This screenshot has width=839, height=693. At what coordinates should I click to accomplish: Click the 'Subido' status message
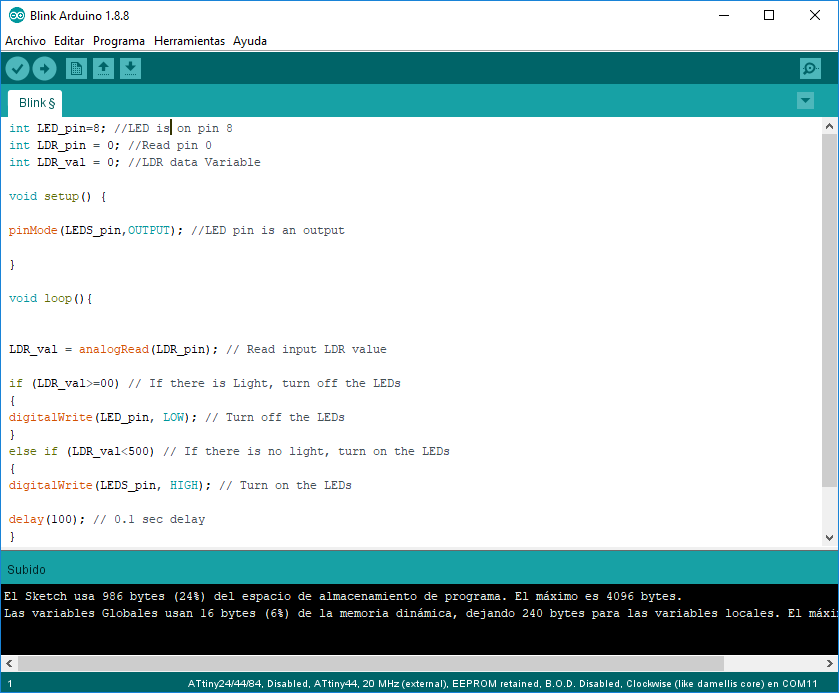(x=26, y=570)
